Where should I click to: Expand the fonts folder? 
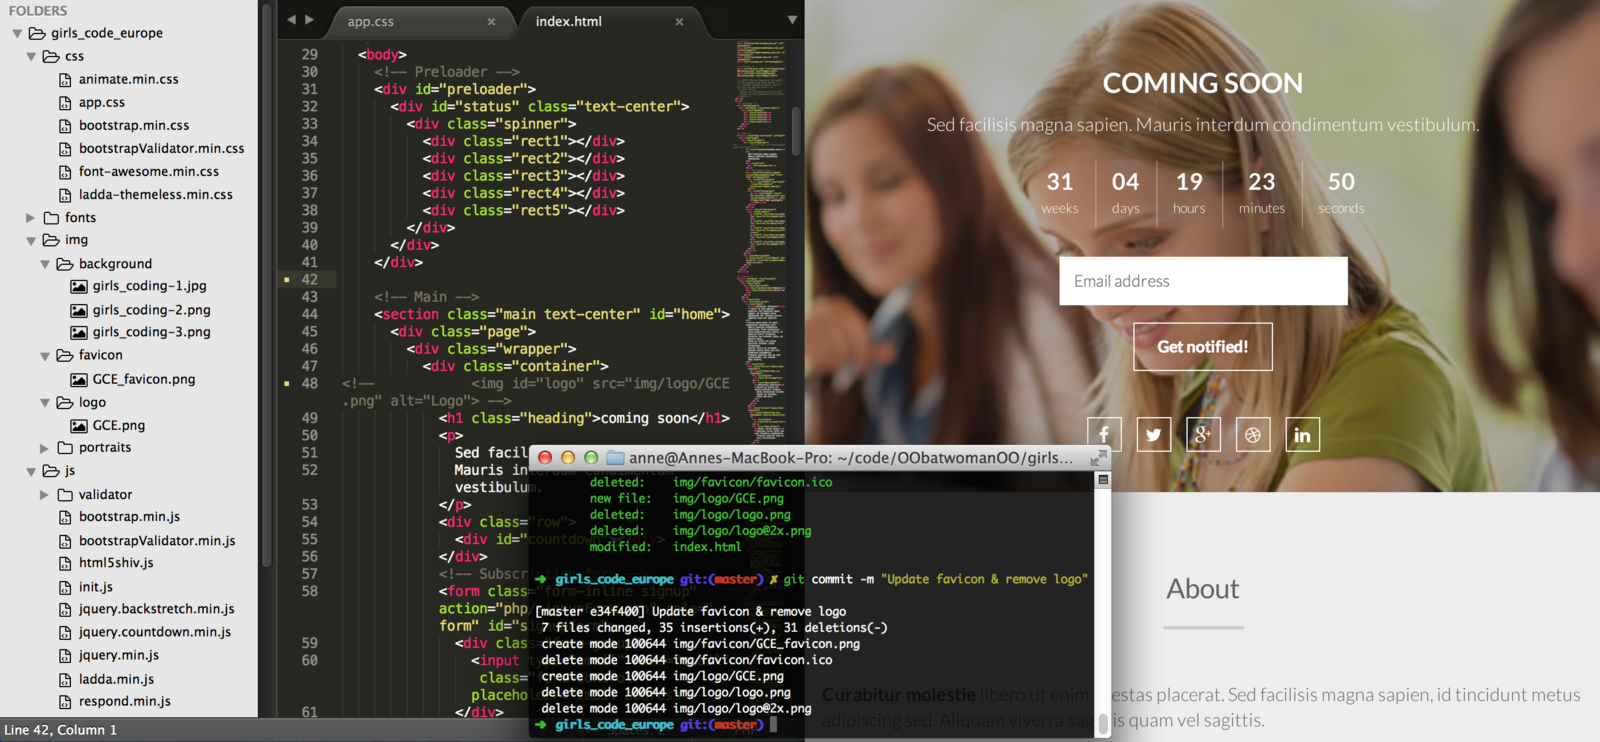[31, 218]
